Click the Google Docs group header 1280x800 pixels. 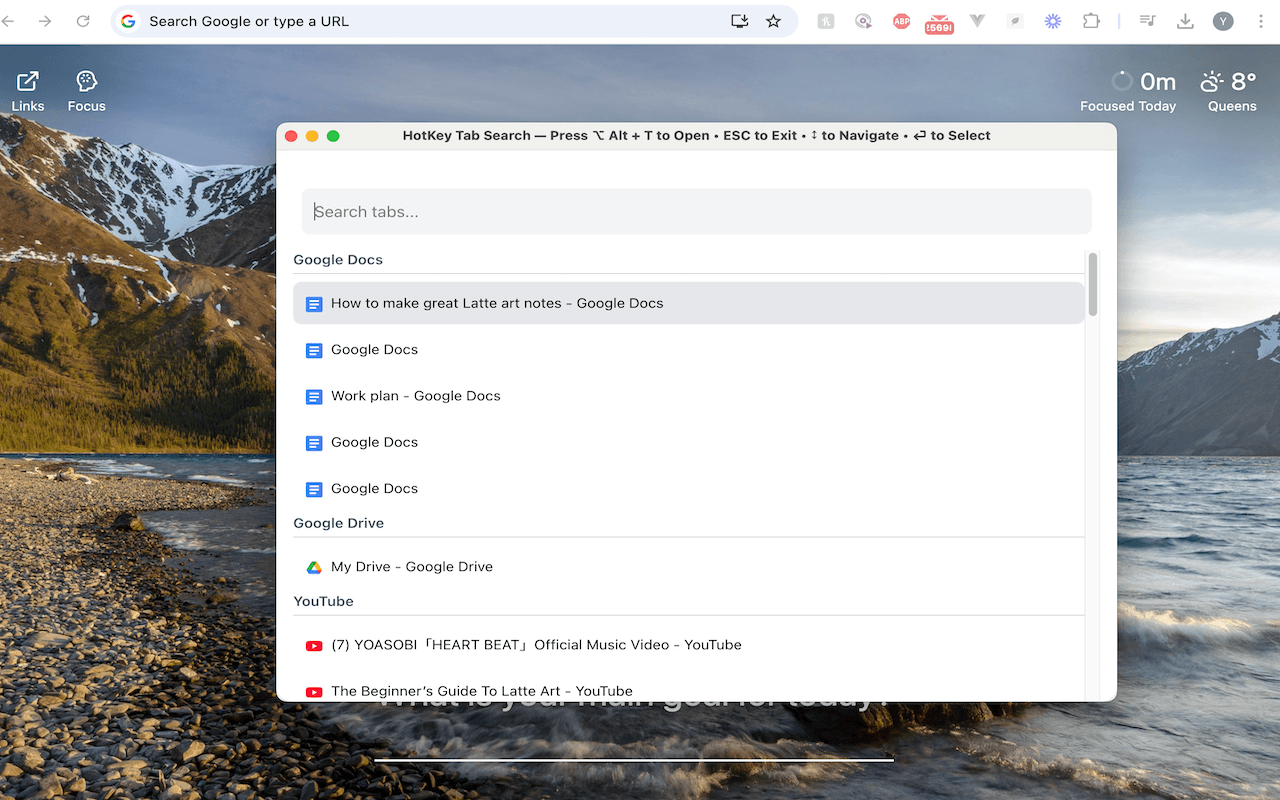pos(338,260)
